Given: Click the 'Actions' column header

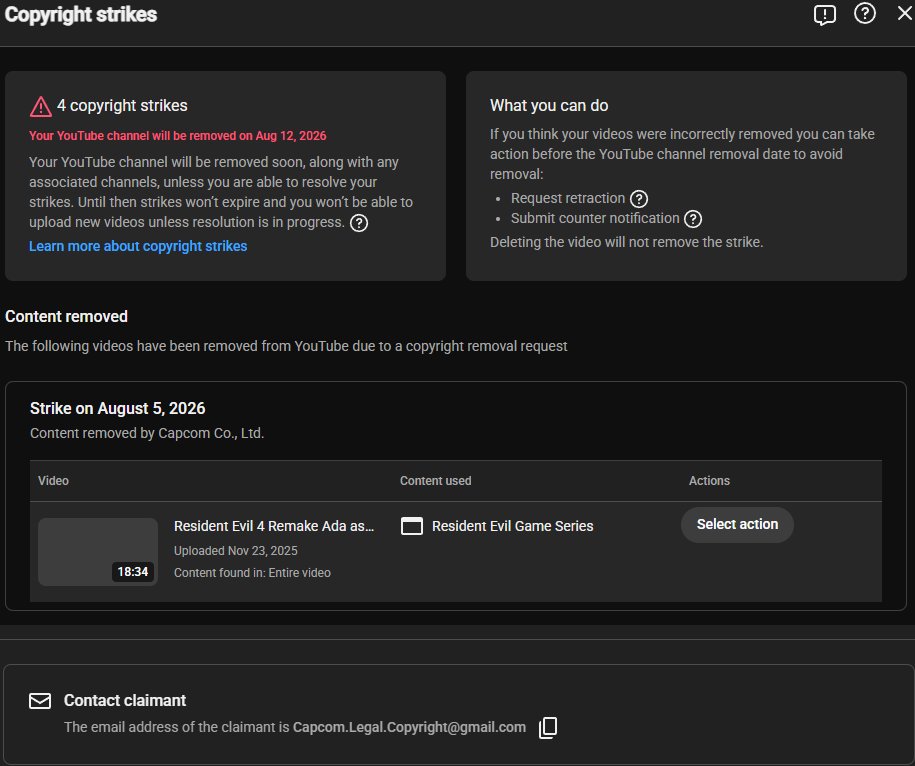Looking at the screenshot, I should tap(709, 481).
